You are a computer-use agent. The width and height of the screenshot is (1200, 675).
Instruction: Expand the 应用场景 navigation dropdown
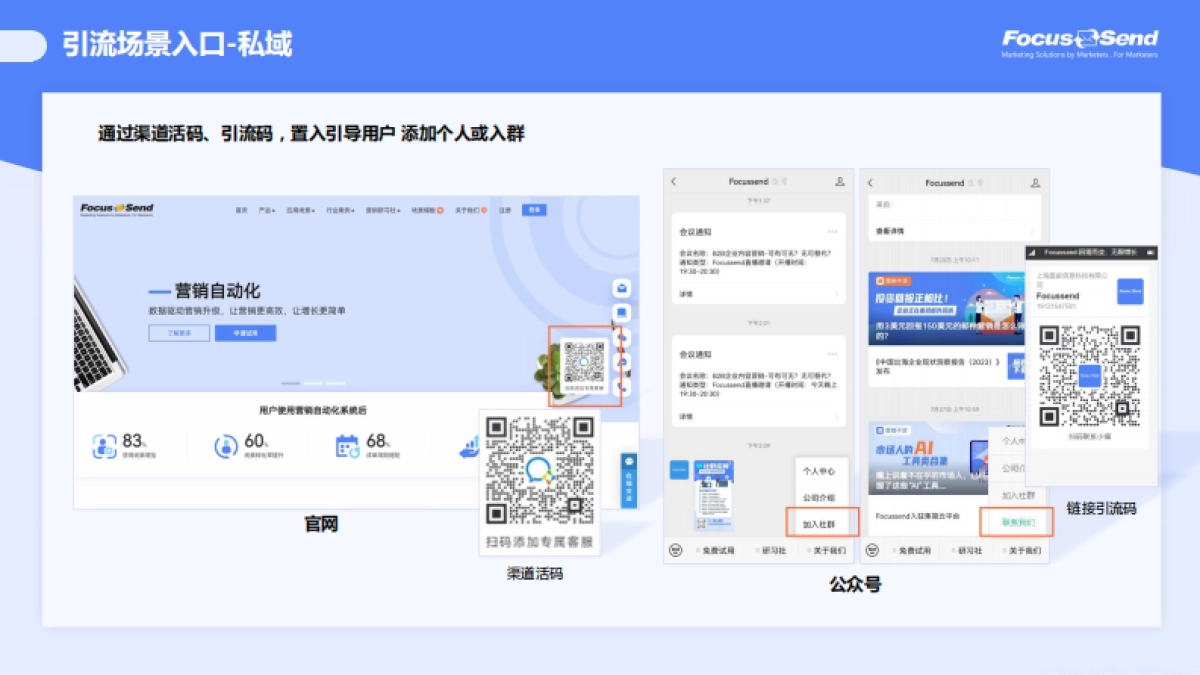point(297,210)
